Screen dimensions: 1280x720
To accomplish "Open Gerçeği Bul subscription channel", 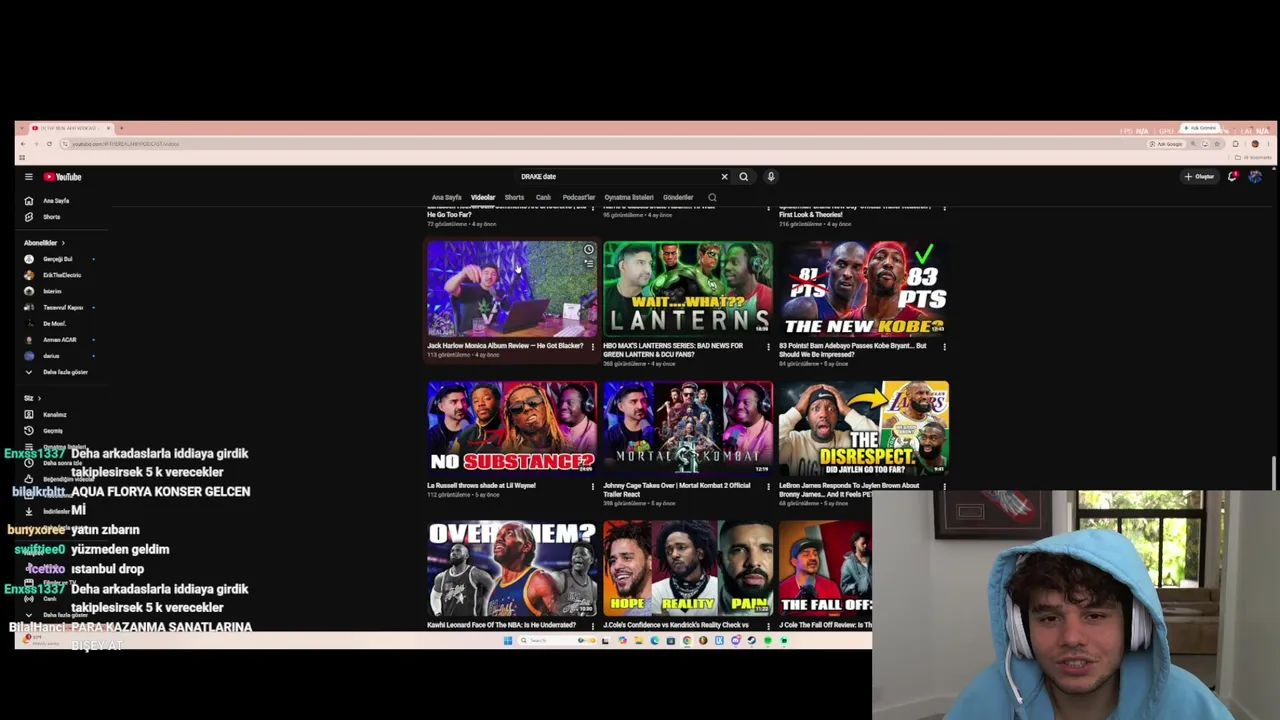I will 59,259.
